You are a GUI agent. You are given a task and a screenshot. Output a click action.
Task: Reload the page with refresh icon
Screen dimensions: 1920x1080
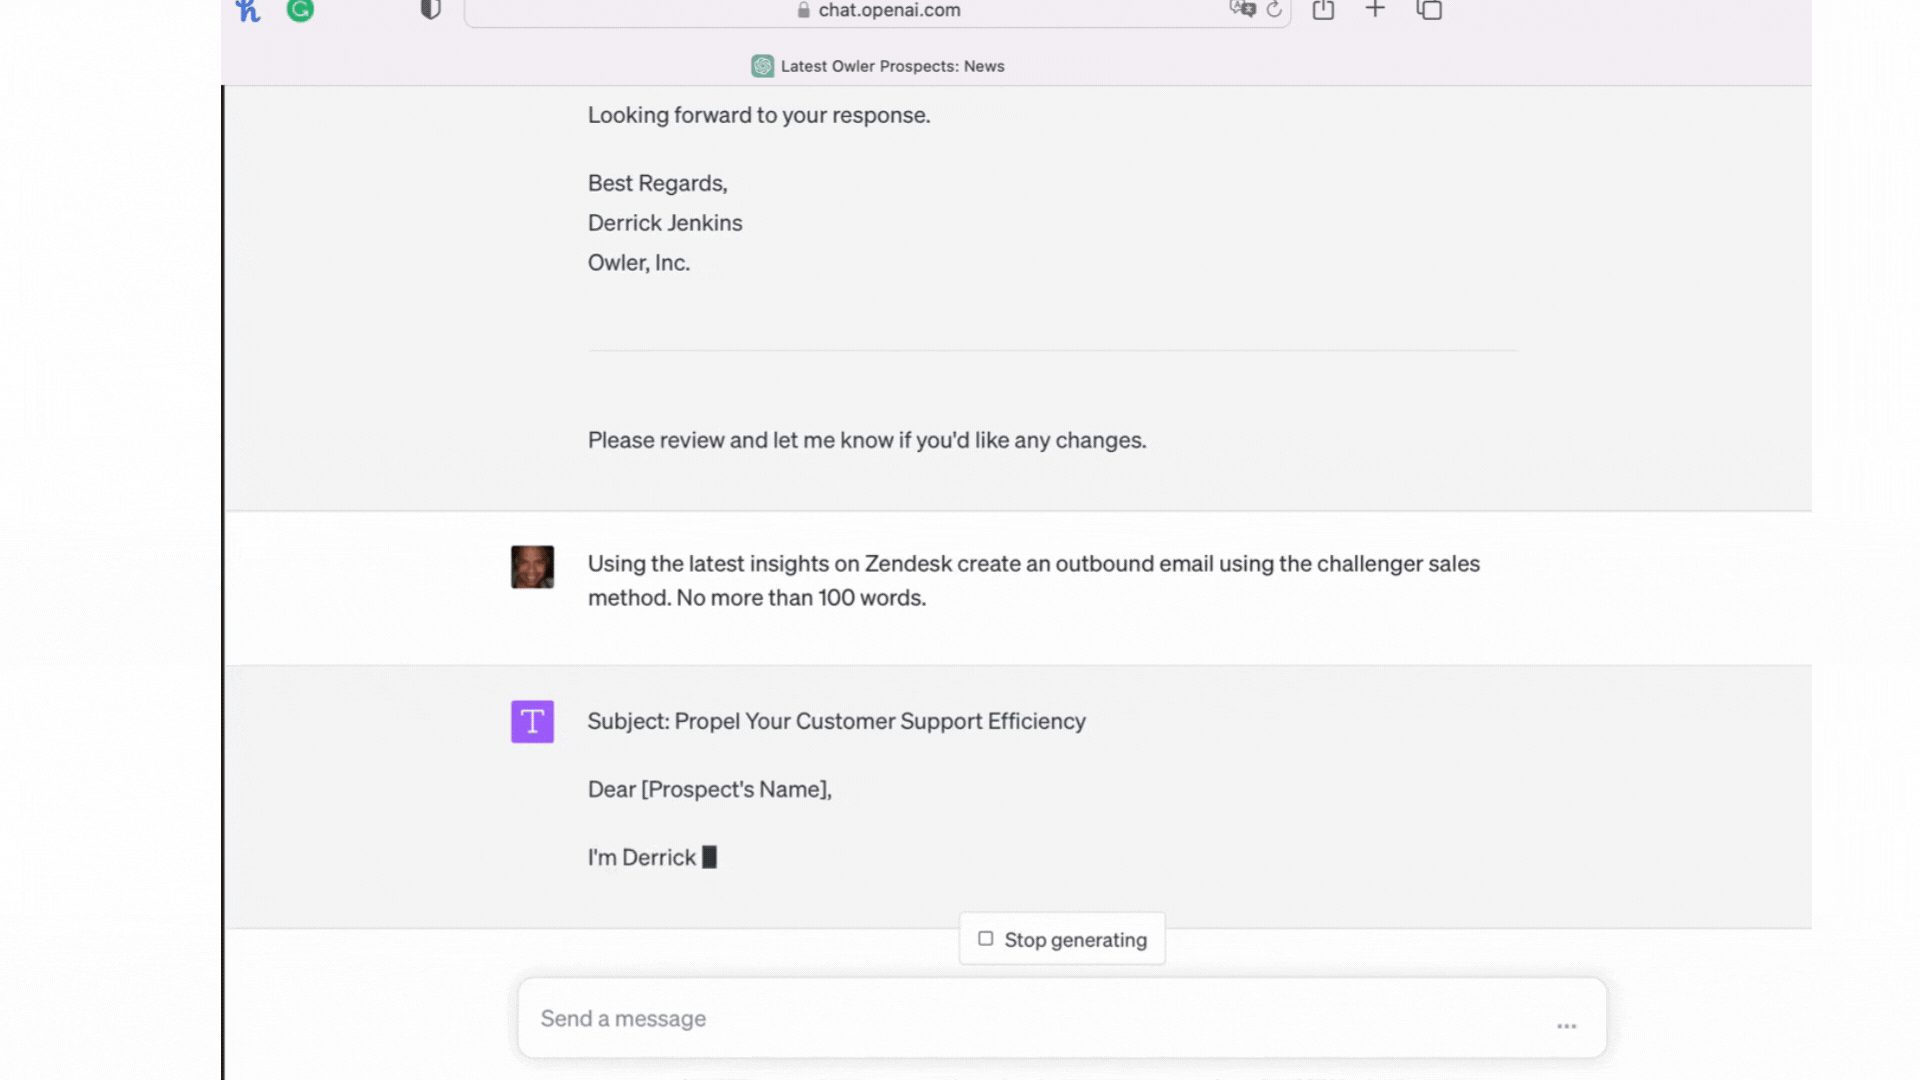[x=1274, y=10]
